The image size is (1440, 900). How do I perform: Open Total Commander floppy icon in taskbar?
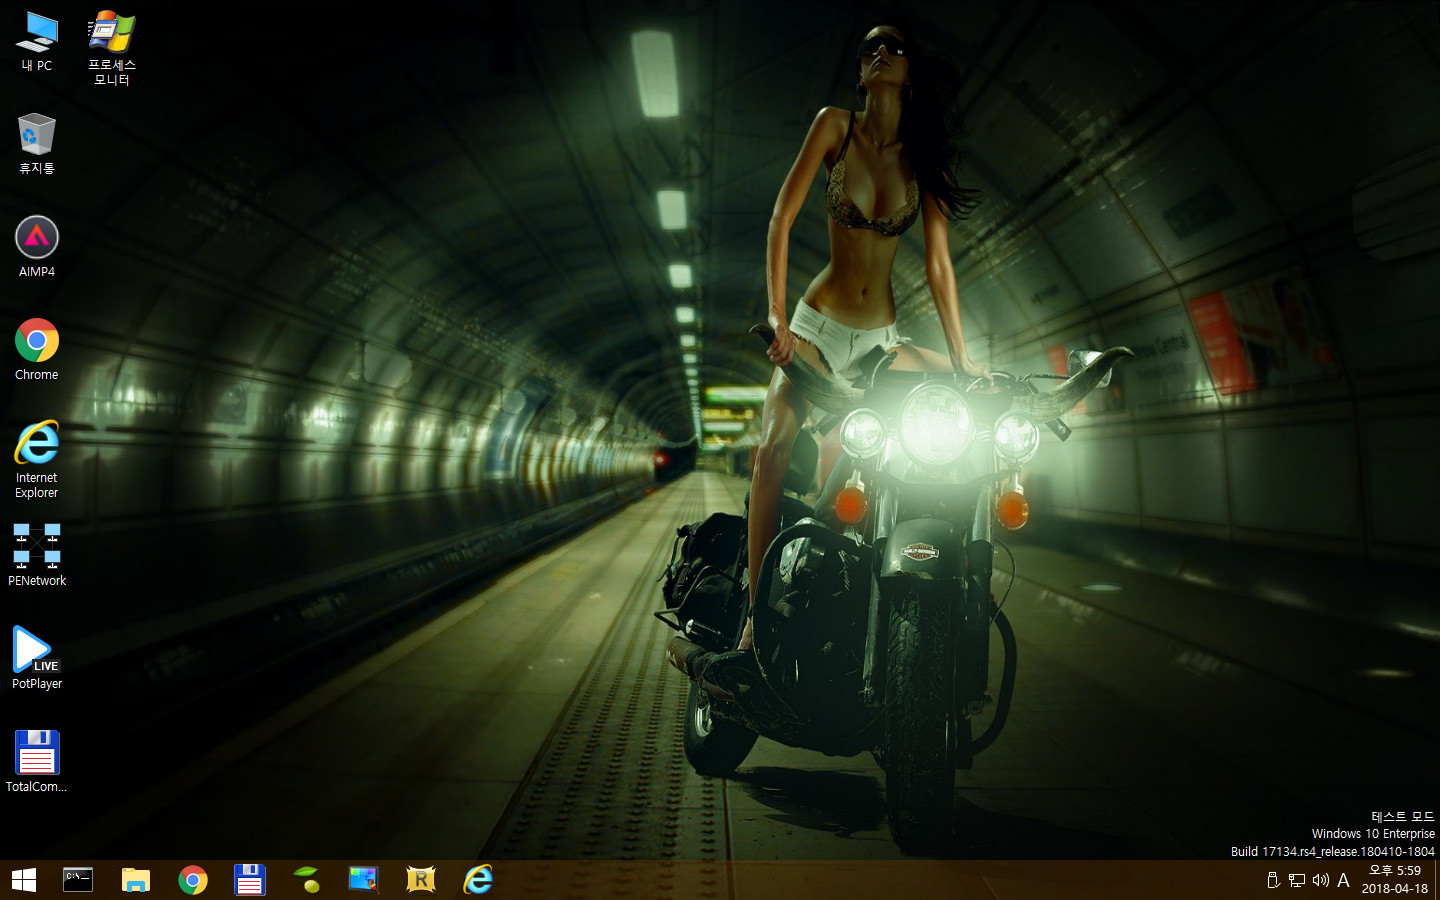(250, 880)
